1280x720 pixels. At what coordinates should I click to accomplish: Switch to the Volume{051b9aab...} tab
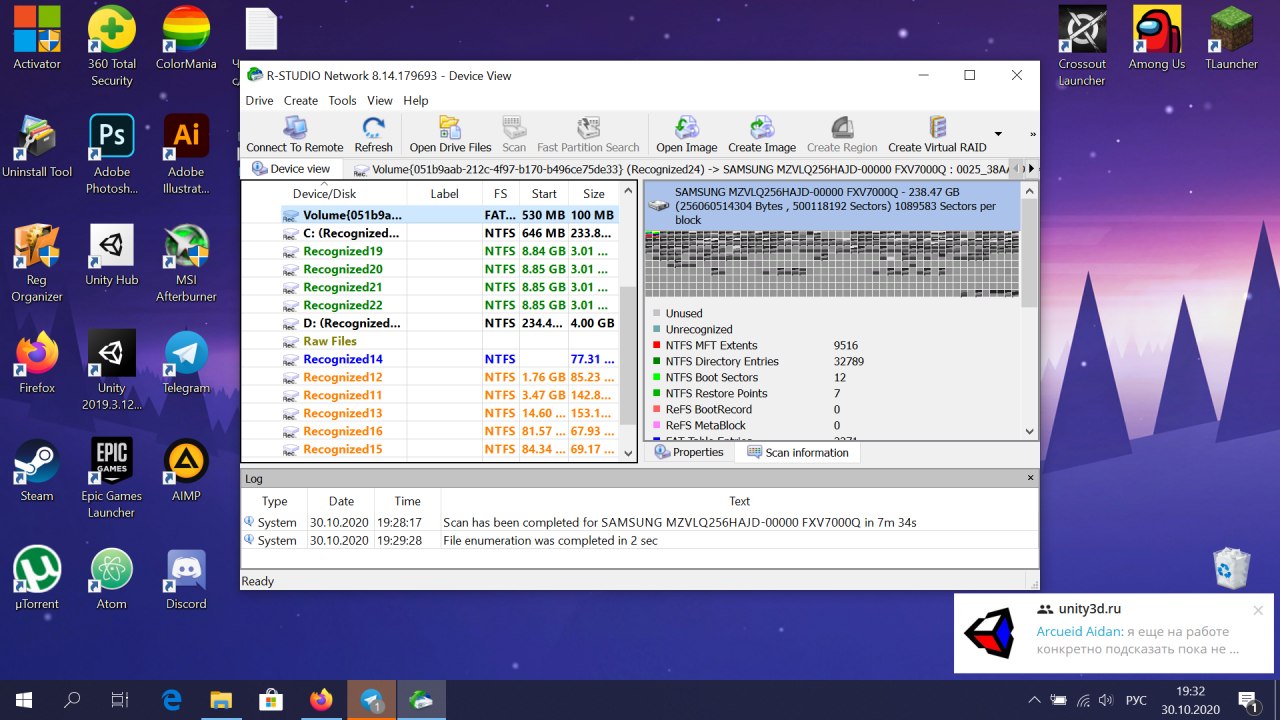tap(680, 170)
